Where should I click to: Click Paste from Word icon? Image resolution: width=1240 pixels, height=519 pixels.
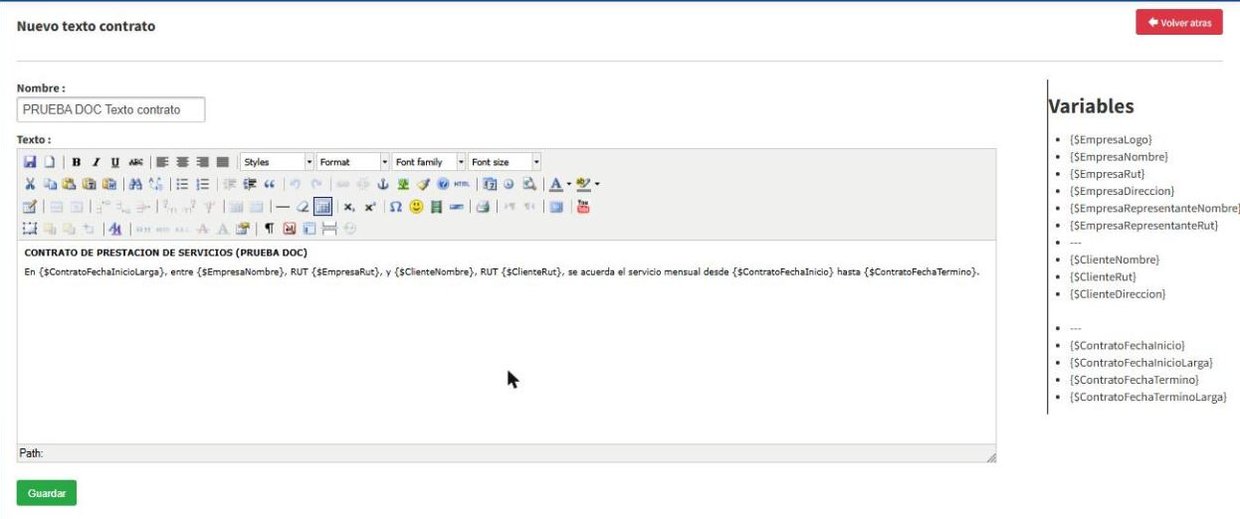(x=109, y=184)
